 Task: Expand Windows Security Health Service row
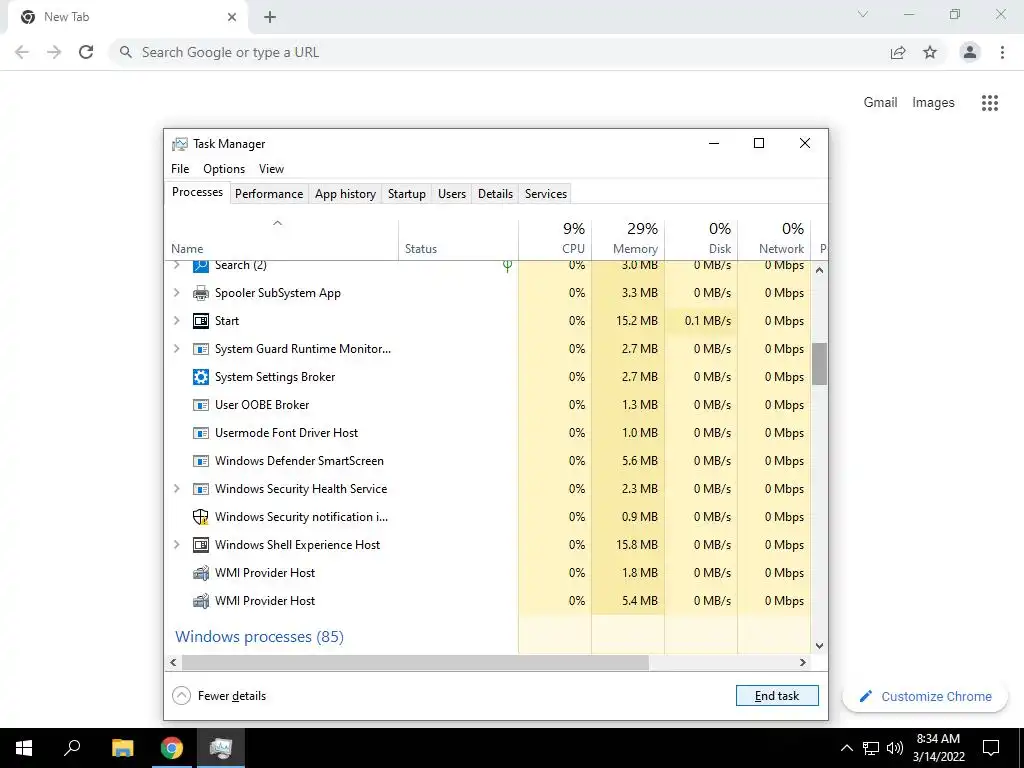click(176, 488)
